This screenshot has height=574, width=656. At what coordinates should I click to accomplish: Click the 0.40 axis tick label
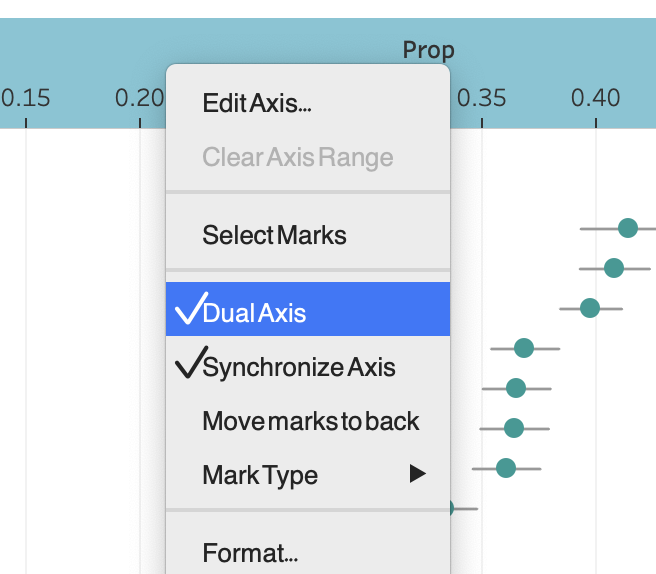tap(596, 98)
